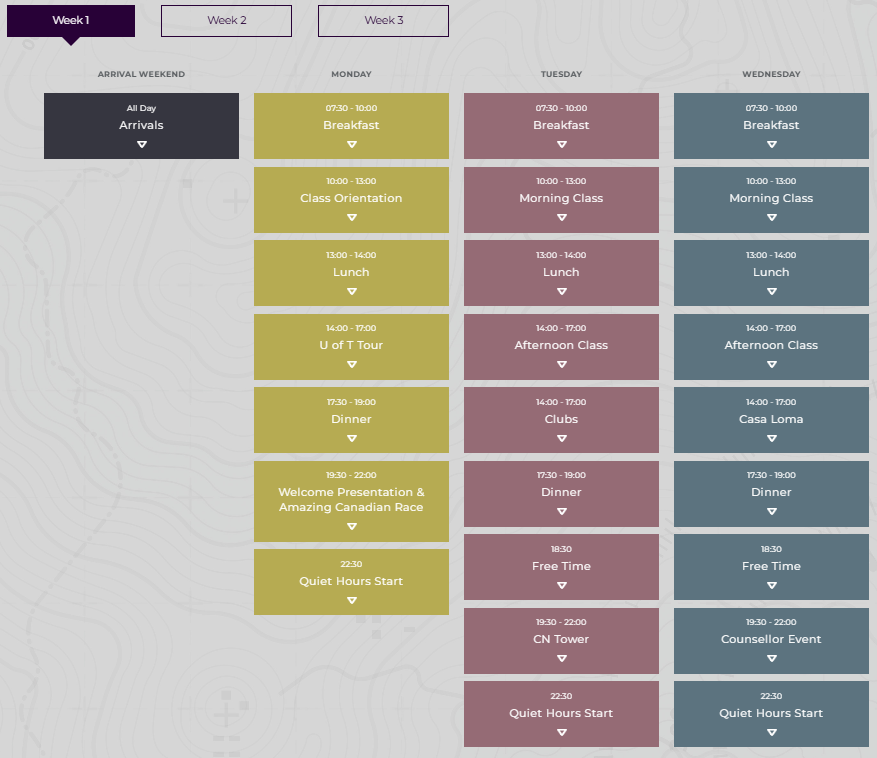Open Monday Breakfast event card
877x758 pixels.
coord(351,125)
